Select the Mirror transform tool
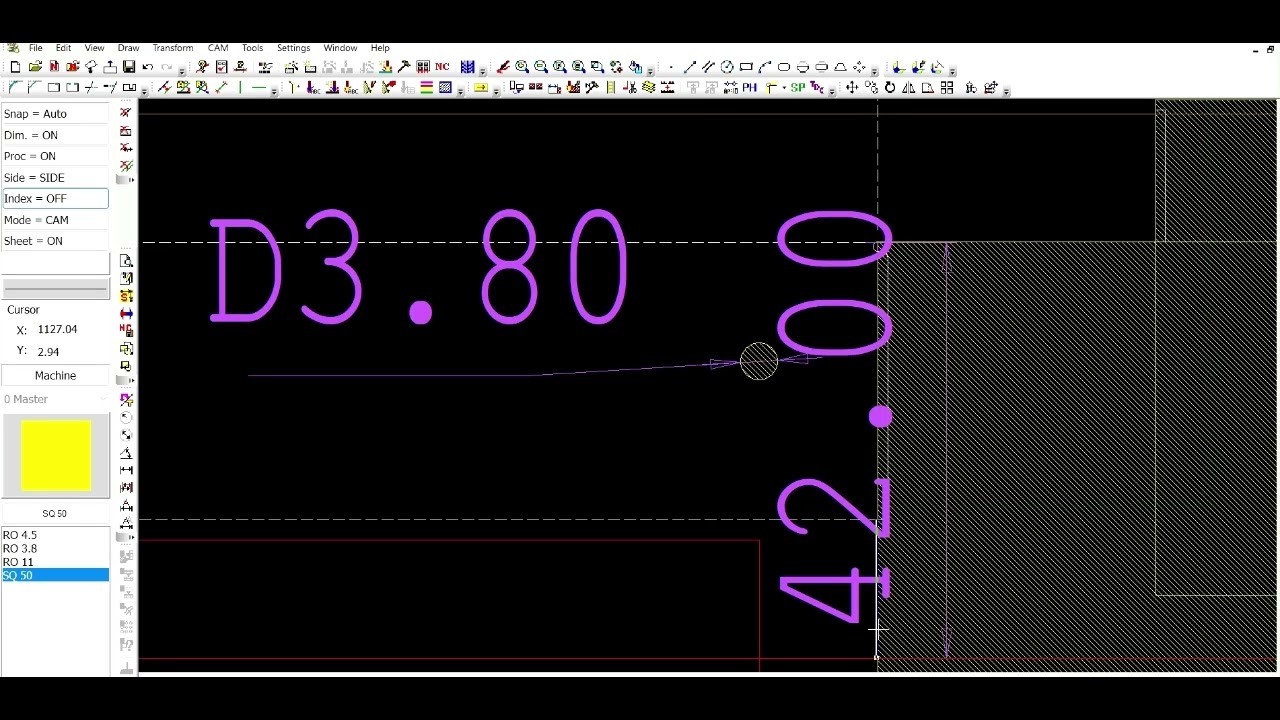Screen dimensions: 1280x720 tap(909, 88)
